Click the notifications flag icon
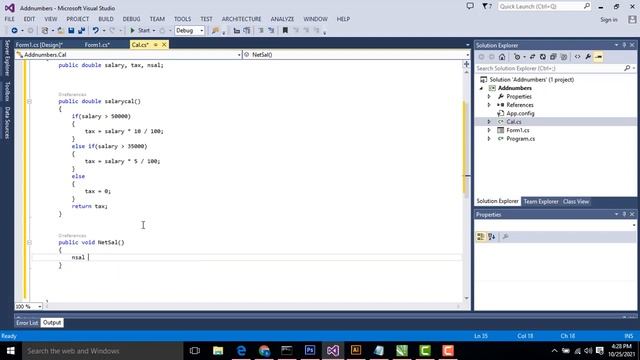 487,7
